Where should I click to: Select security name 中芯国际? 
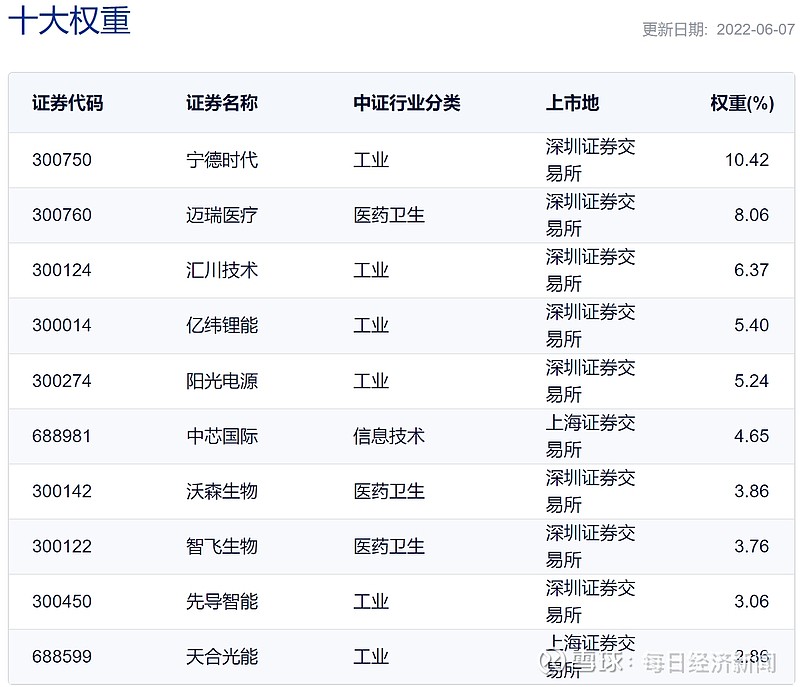click(222, 436)
